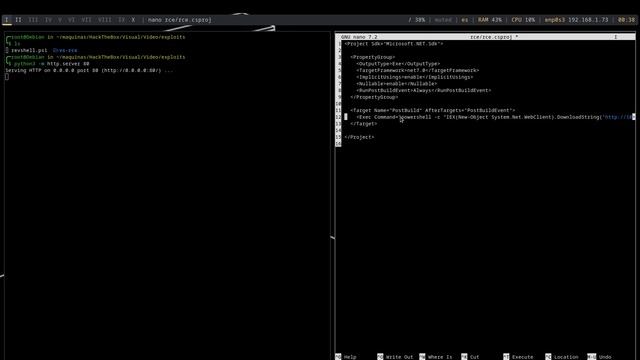Switch to workspace IV in the top bar
The width and height of the screenshot is (640, 360).
(49, 20)
